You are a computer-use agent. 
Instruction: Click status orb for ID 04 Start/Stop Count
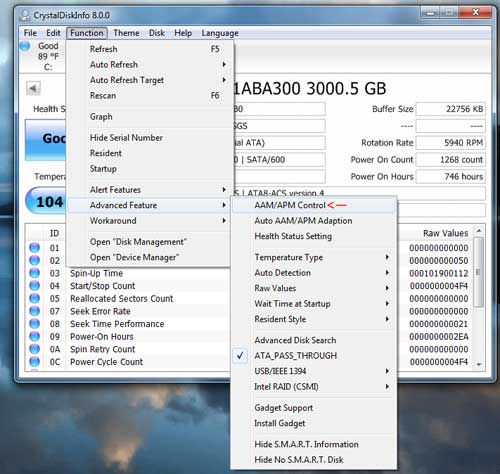(x=34, y=286)
